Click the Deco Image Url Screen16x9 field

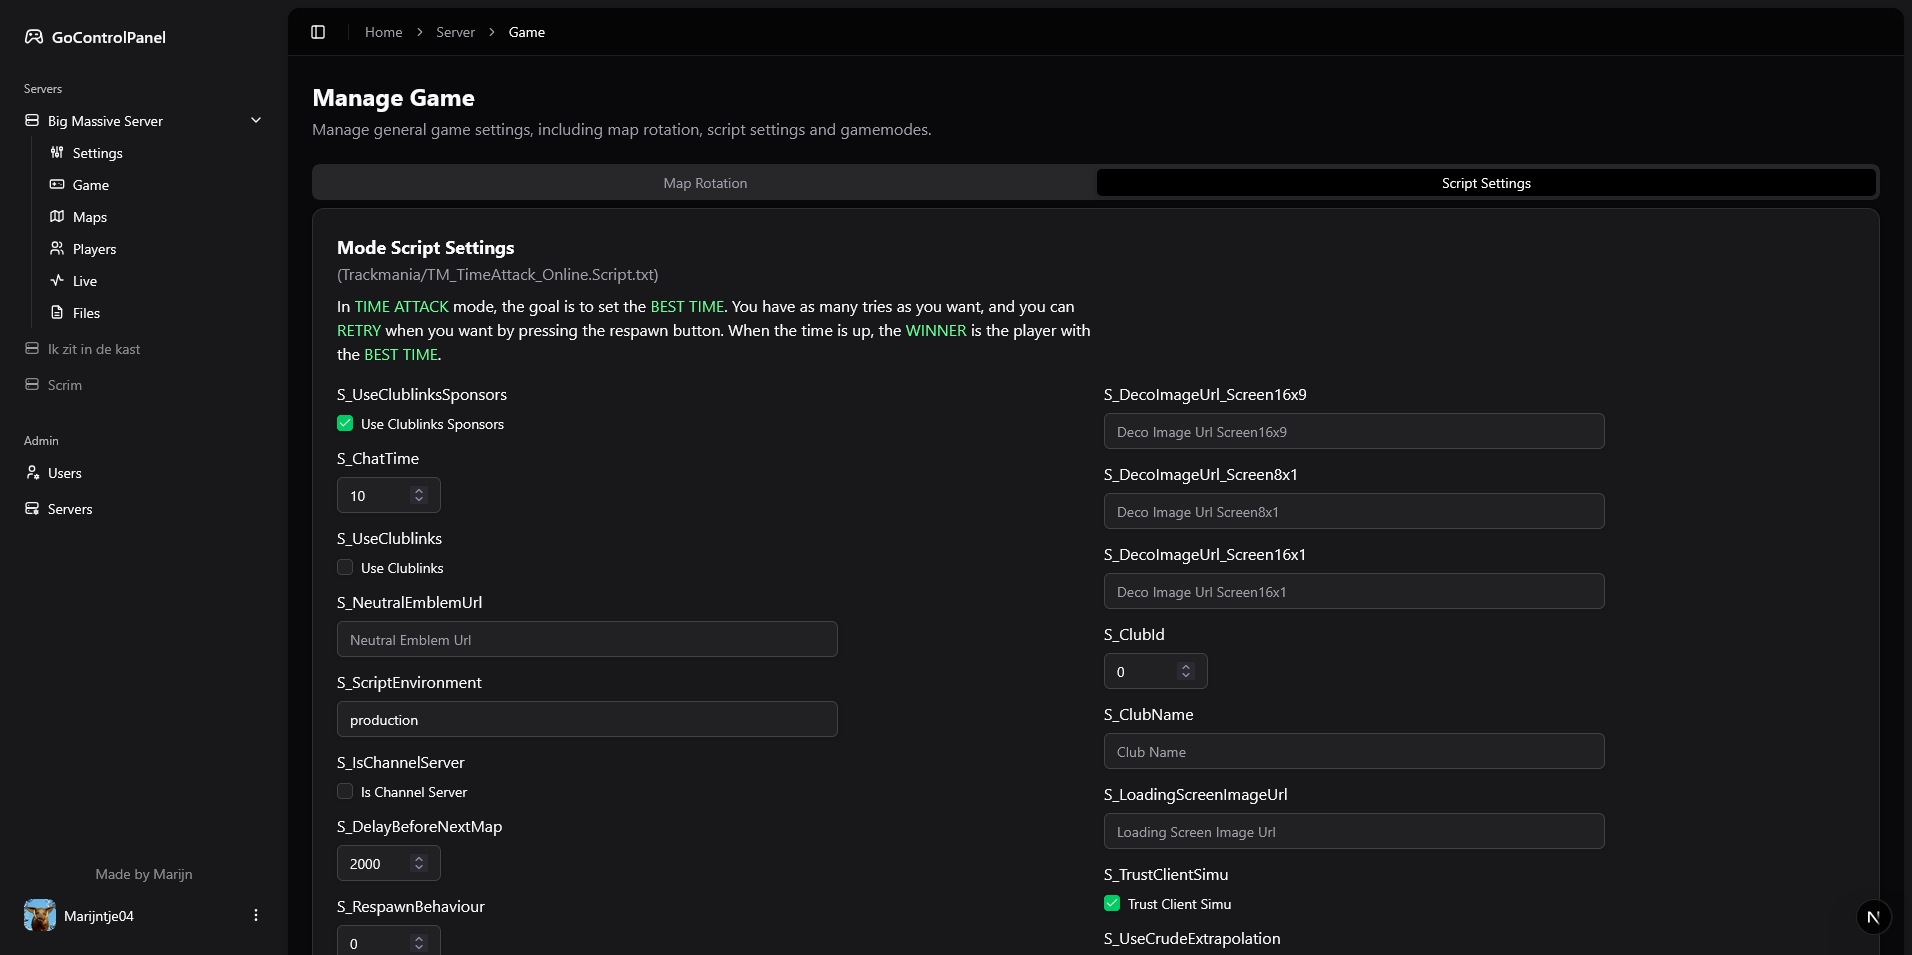(x=1354, y=431)
